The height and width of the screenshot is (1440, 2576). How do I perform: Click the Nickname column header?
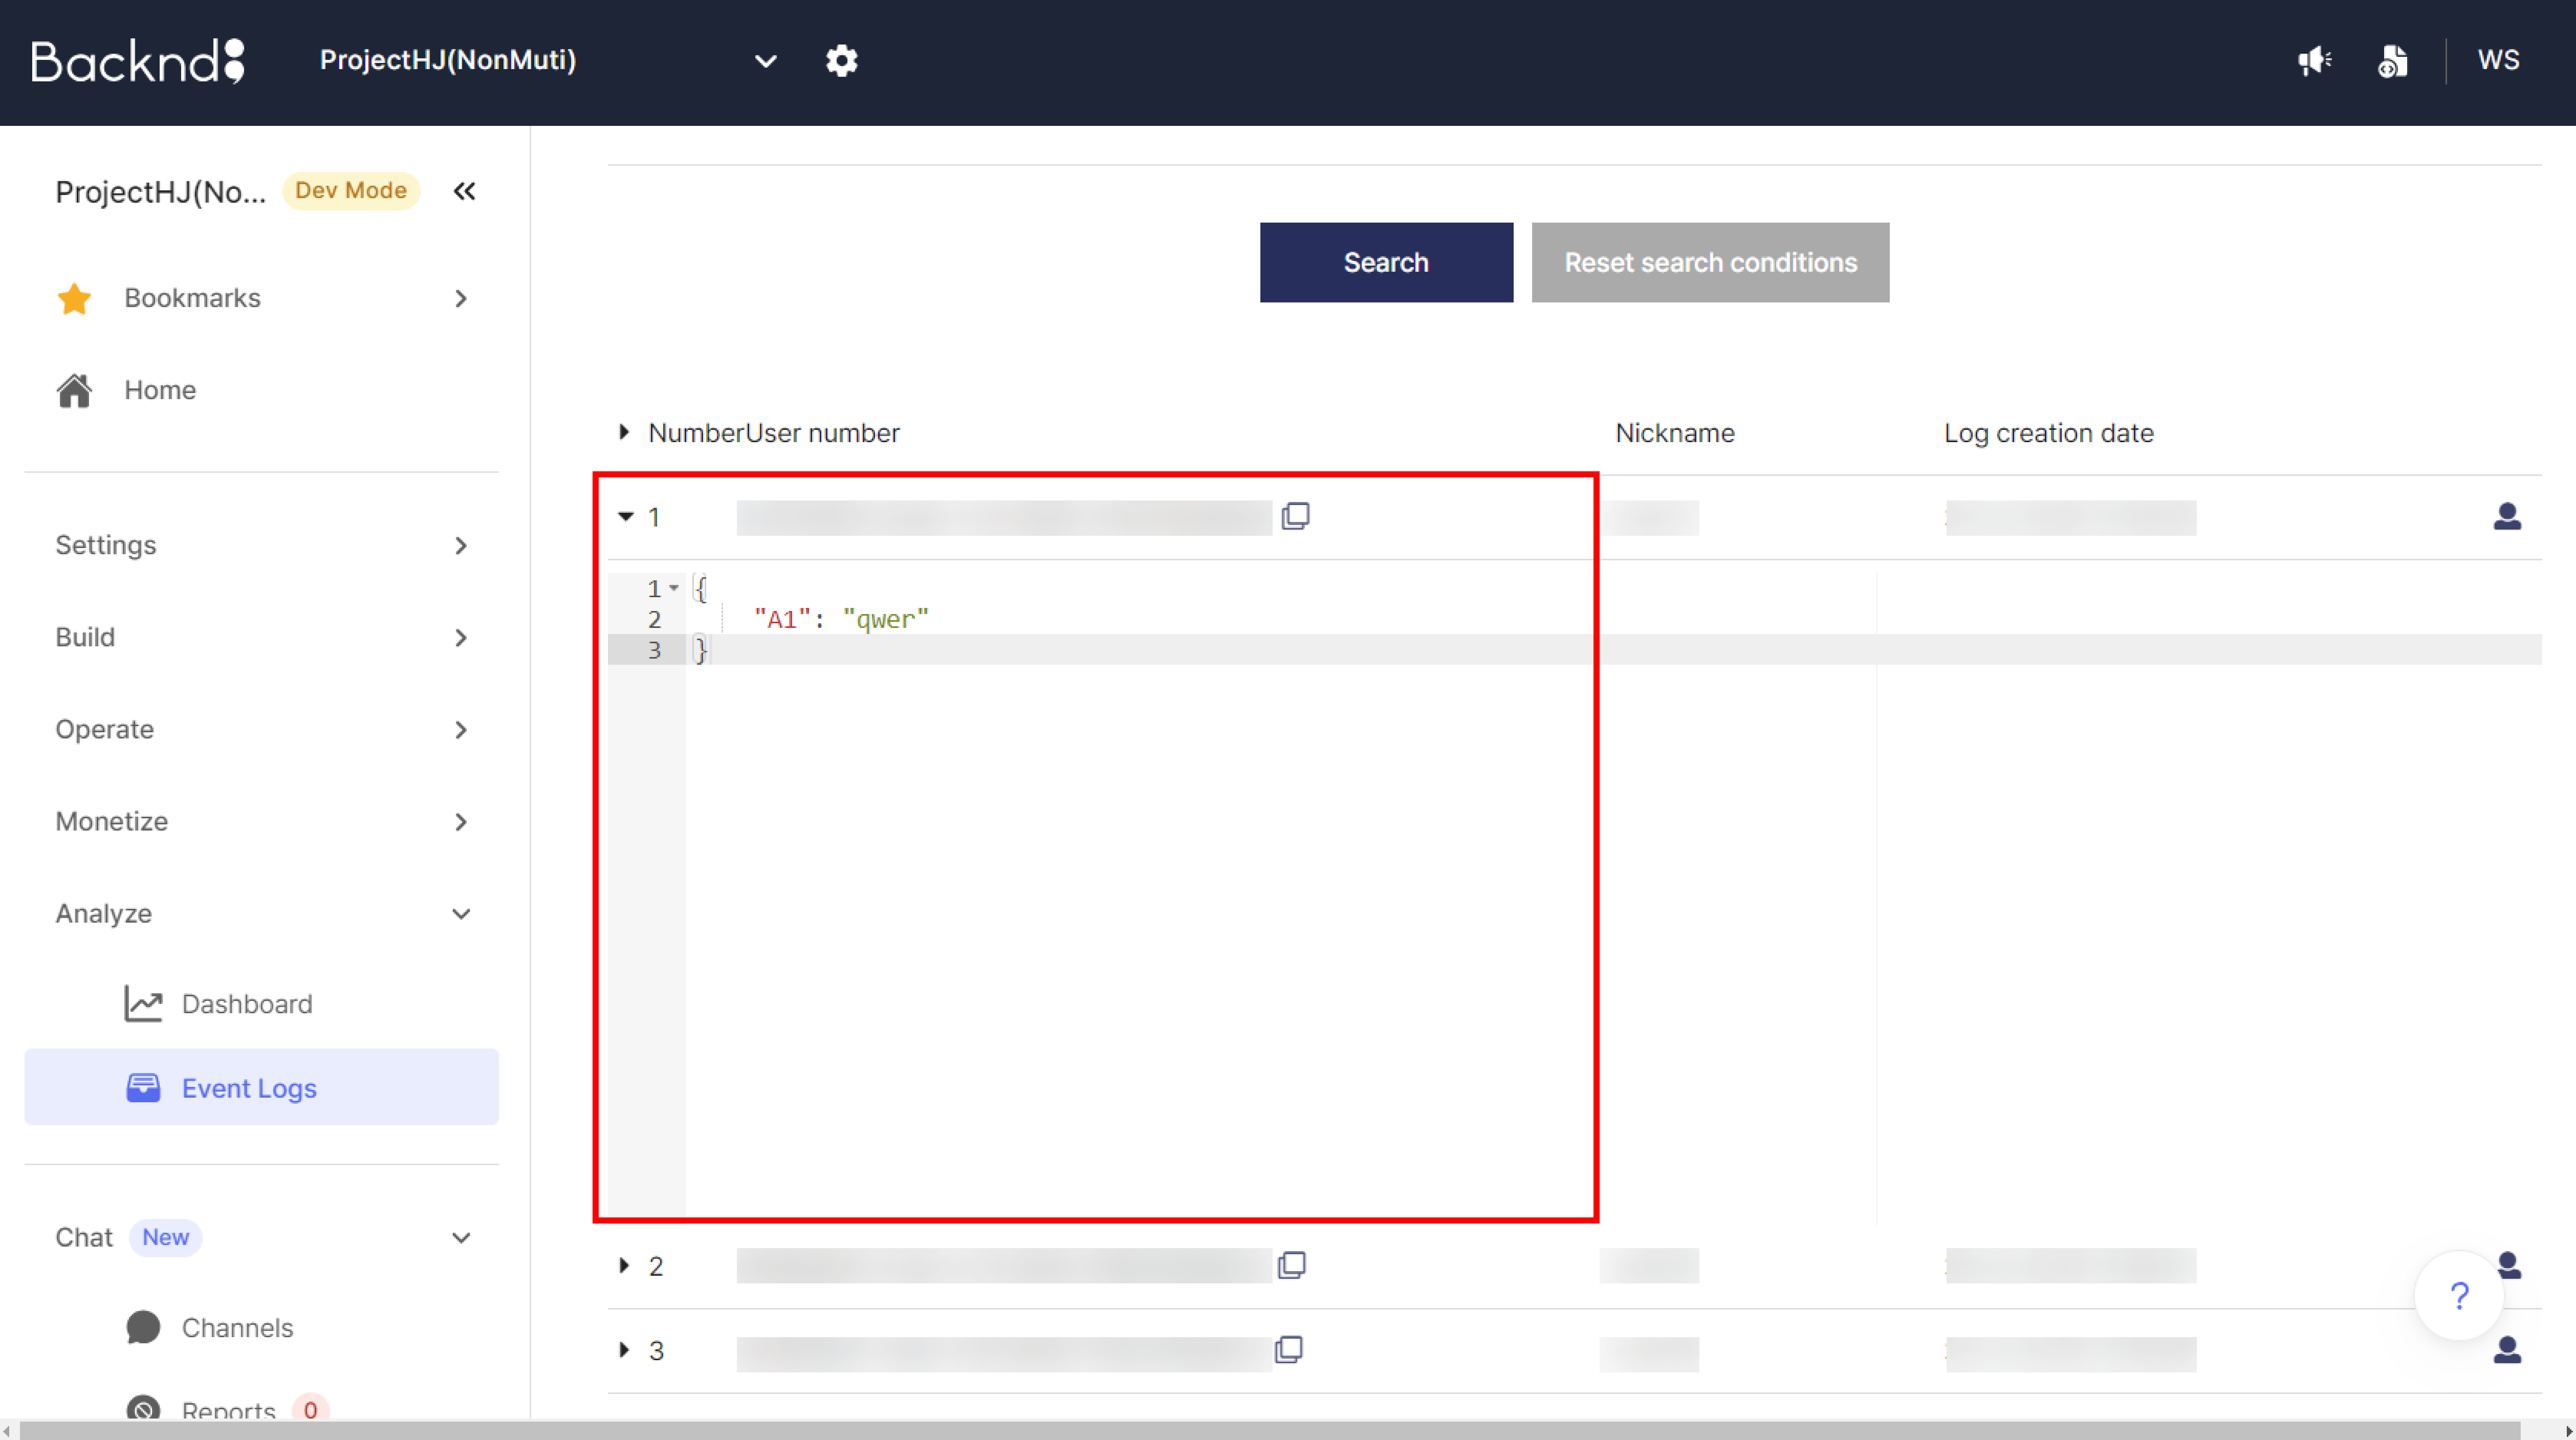tap(1675, 433)
